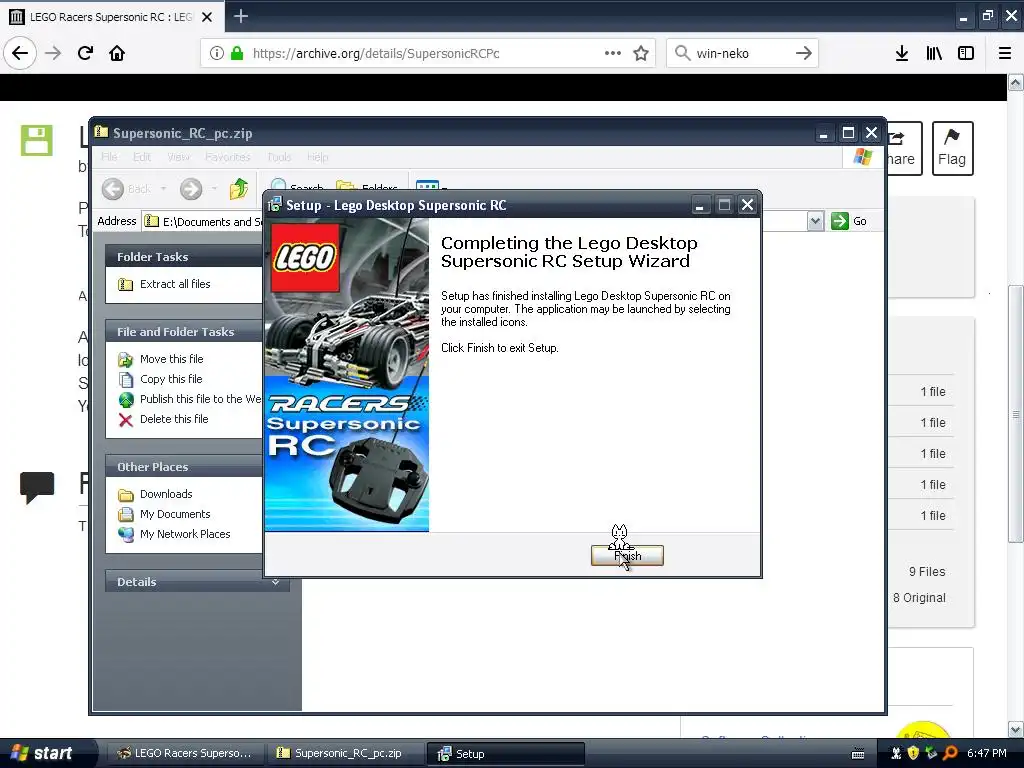
Task: Click Copy this file link
Action: pos(171,379)
